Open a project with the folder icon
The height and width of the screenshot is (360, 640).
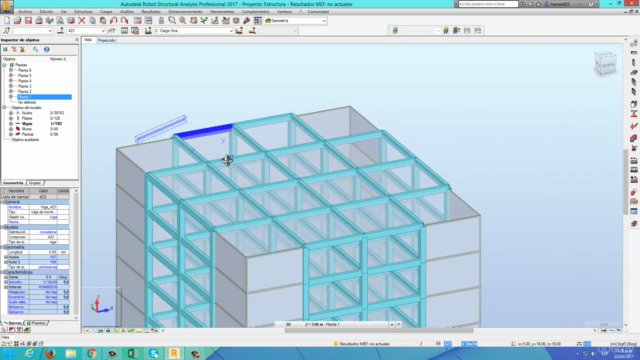[x=18, y=20]
